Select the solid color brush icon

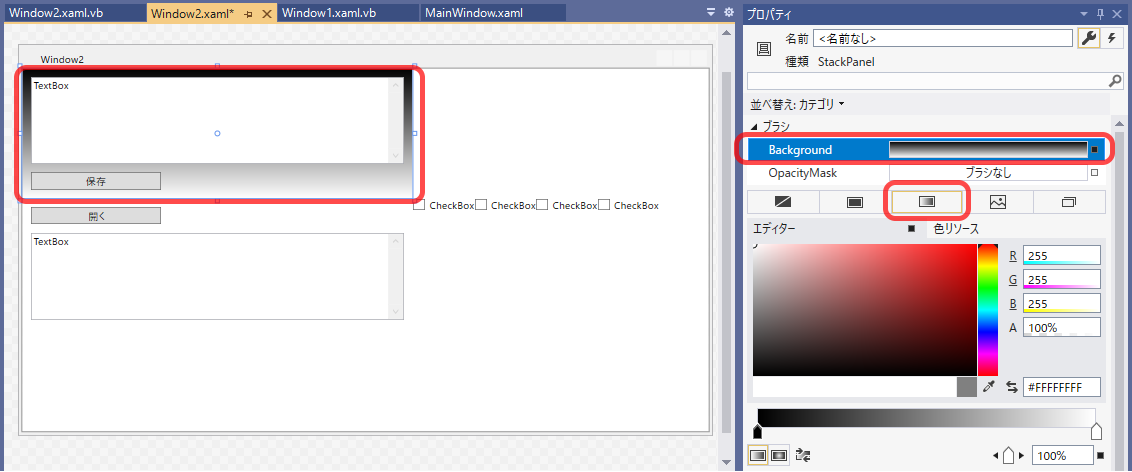(855, 202)
